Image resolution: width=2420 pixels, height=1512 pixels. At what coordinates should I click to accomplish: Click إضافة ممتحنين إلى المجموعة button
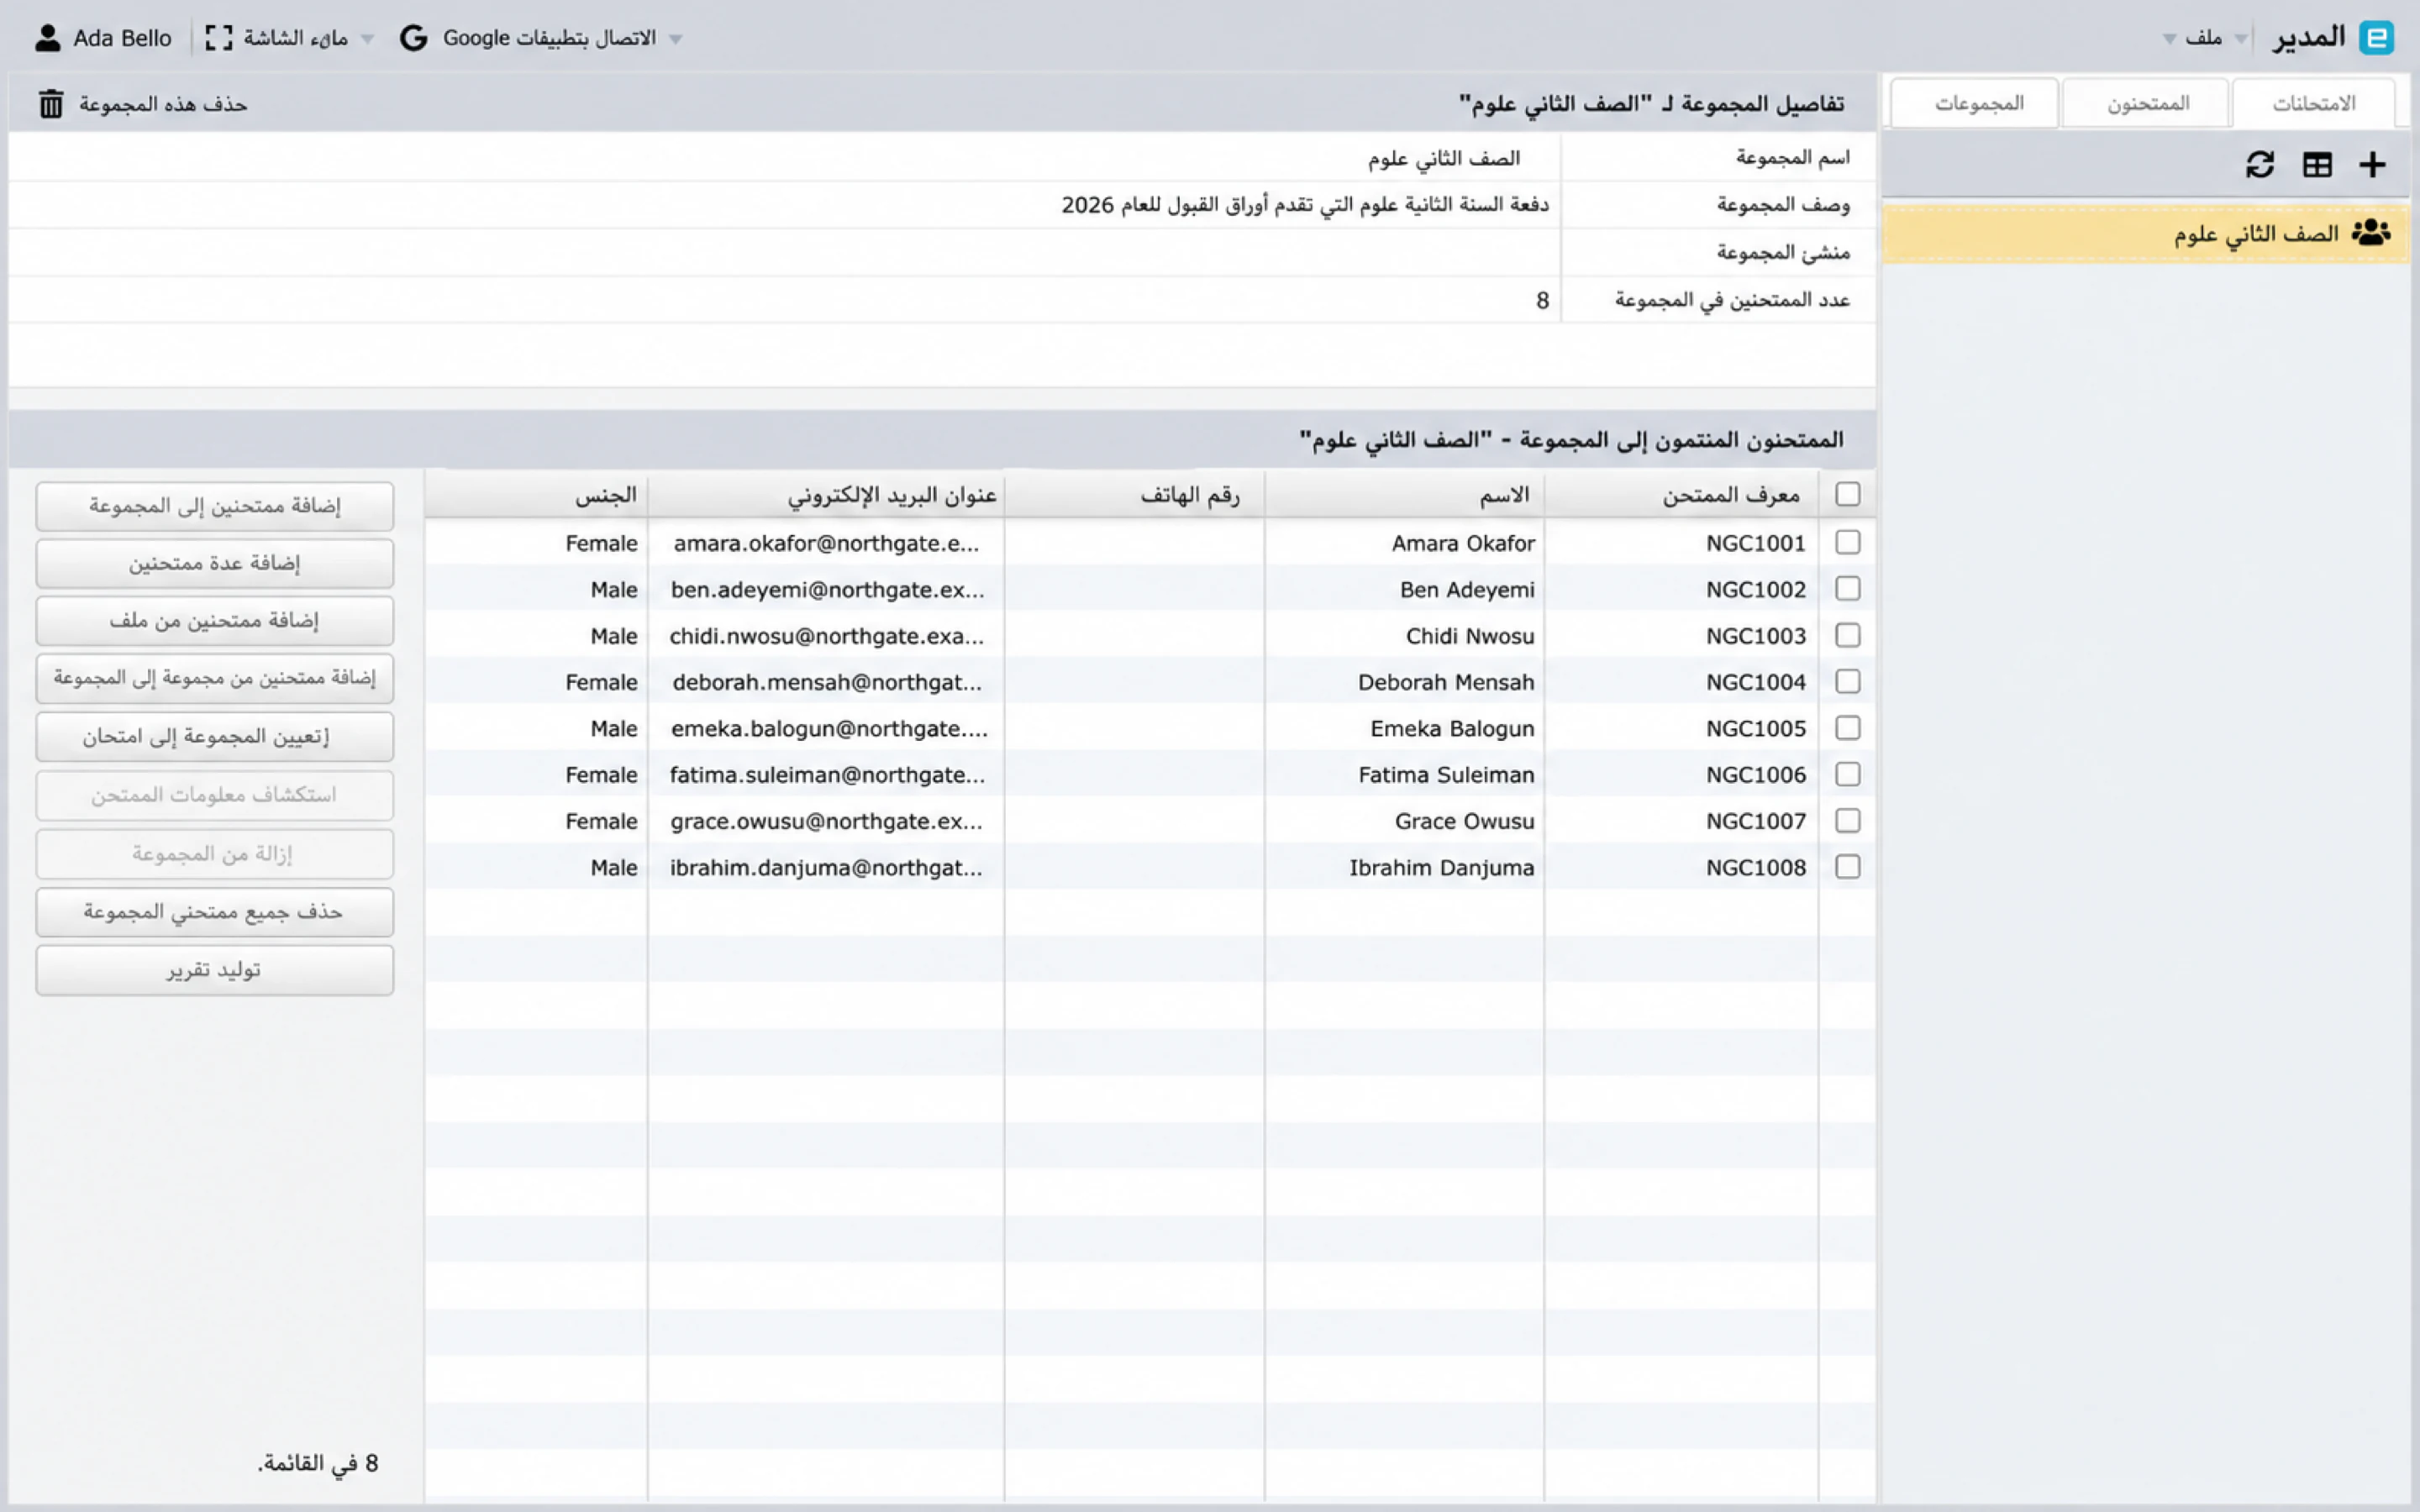coord(215,506)
